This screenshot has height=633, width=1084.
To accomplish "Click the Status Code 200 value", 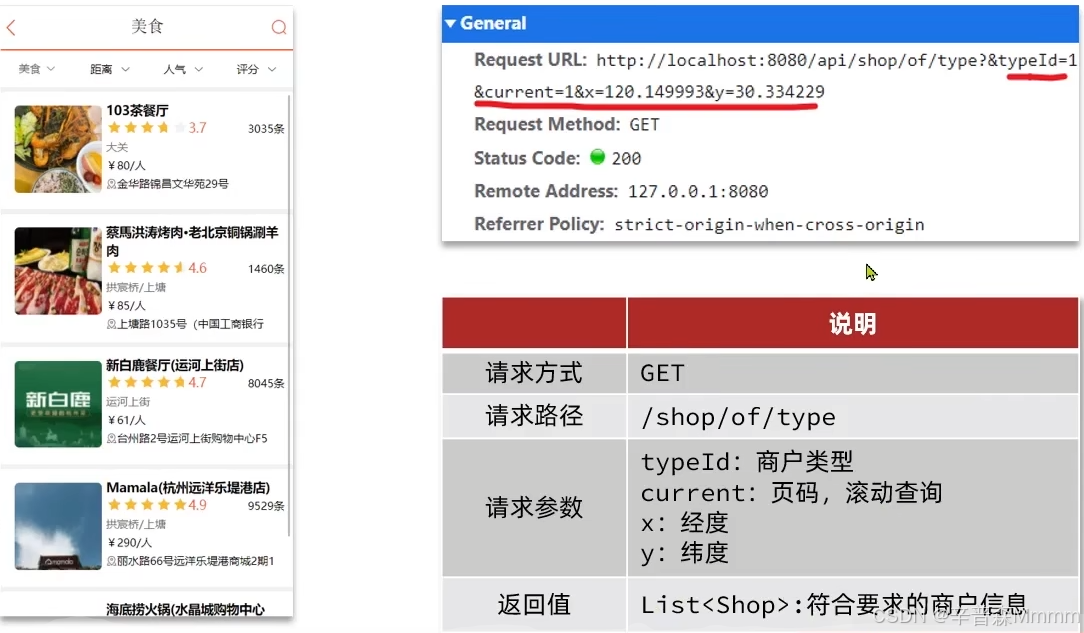I will (626, 159).
